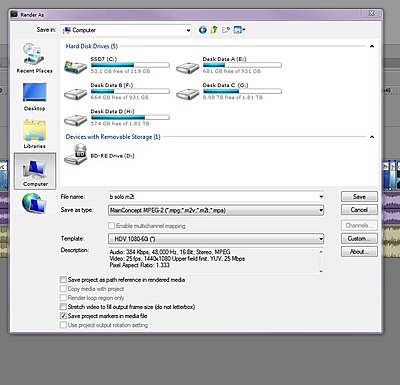
Task: Click the Desk Data D (H:) capacity bar
Action: (130, 117)
